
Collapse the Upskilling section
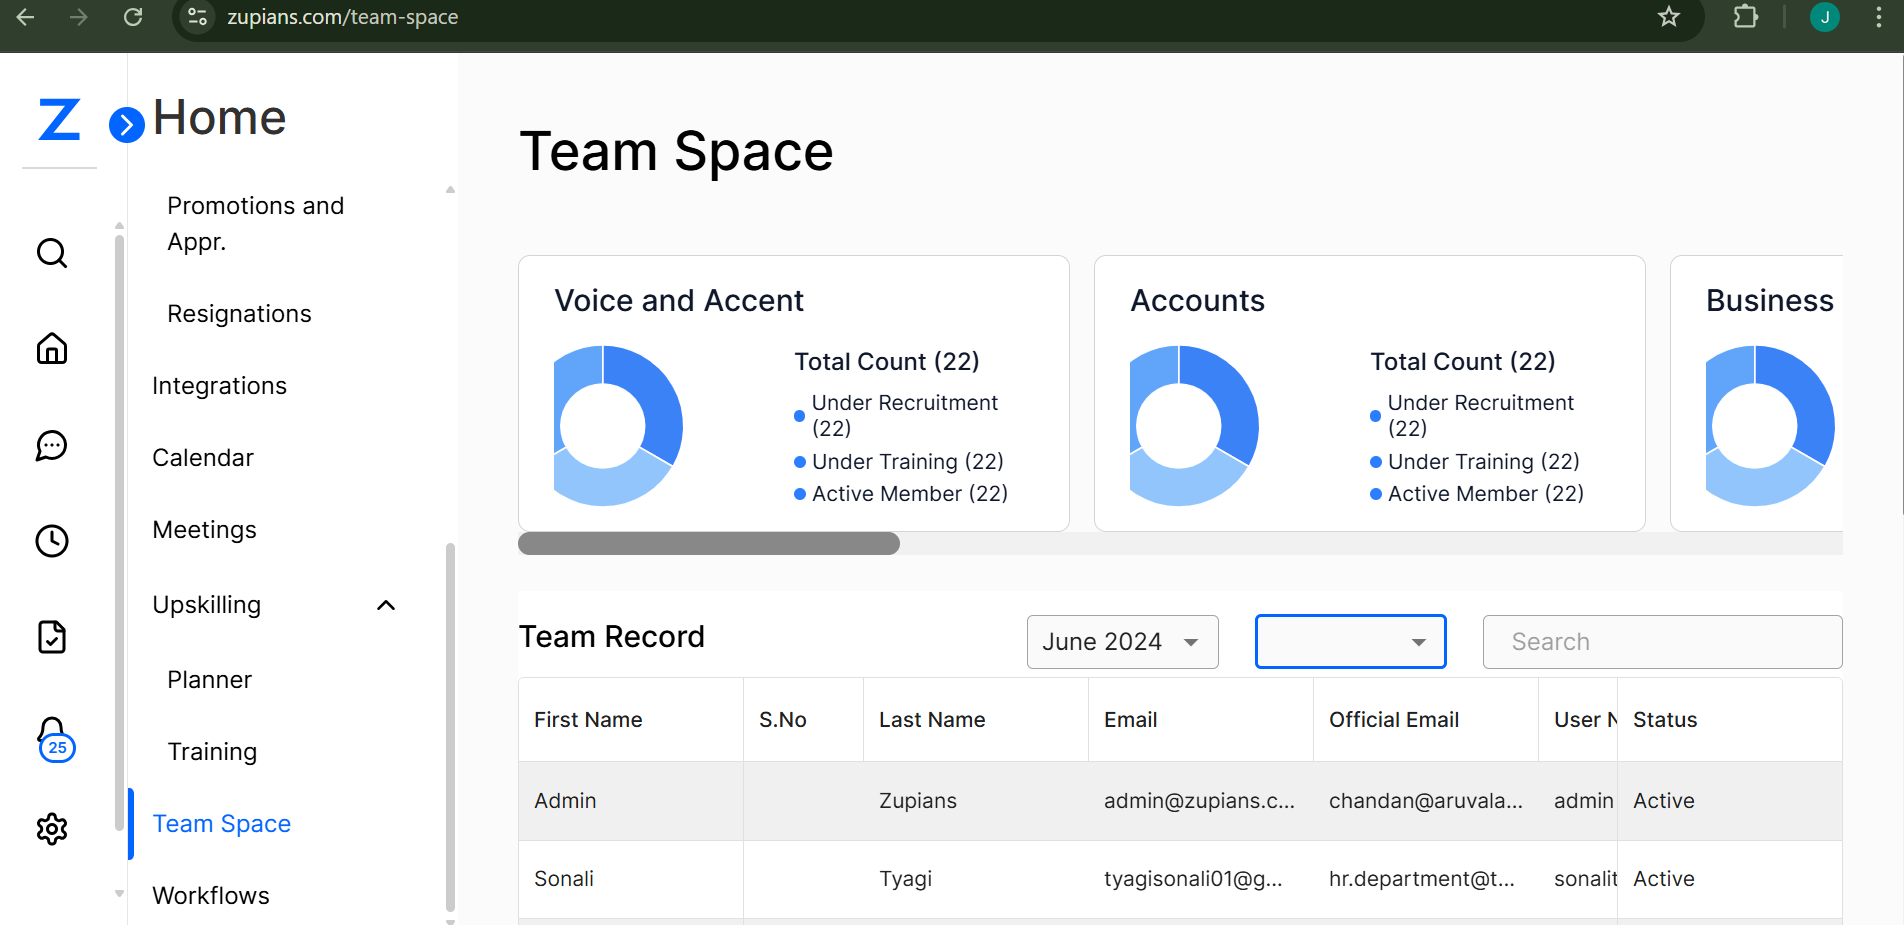point(386,605)
